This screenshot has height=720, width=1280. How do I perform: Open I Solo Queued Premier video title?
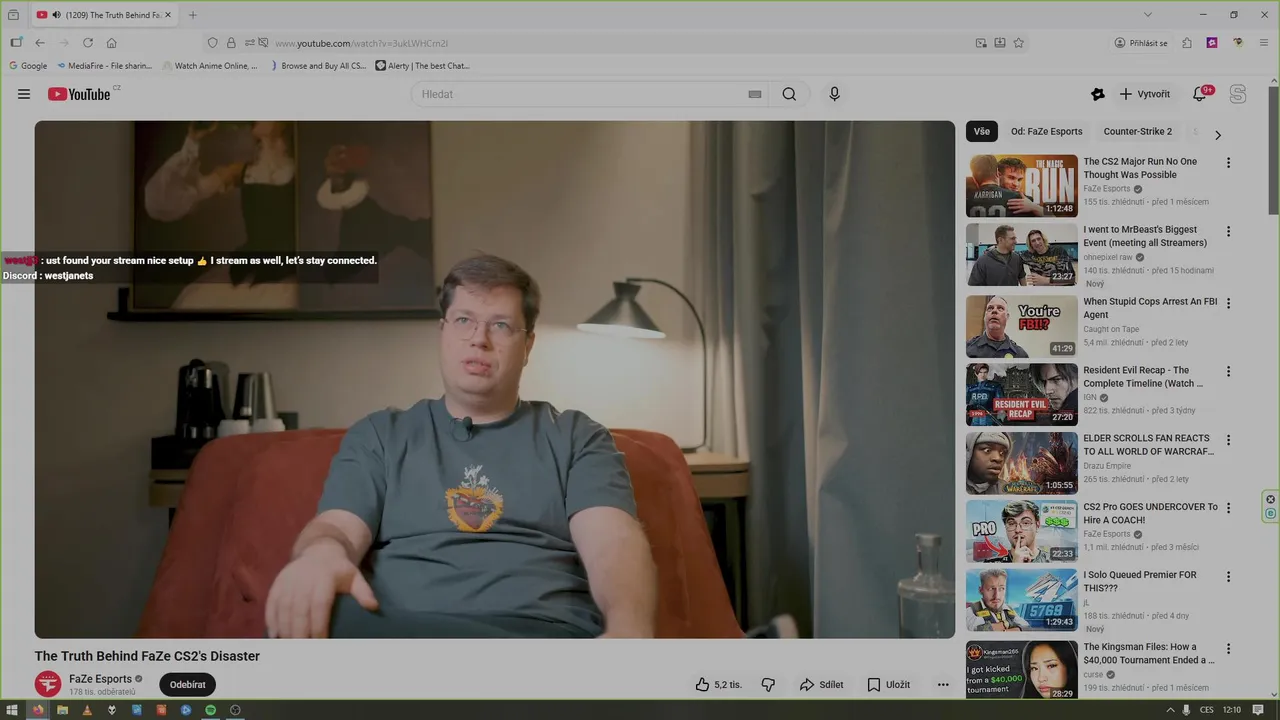click(x=1139, y=581)
